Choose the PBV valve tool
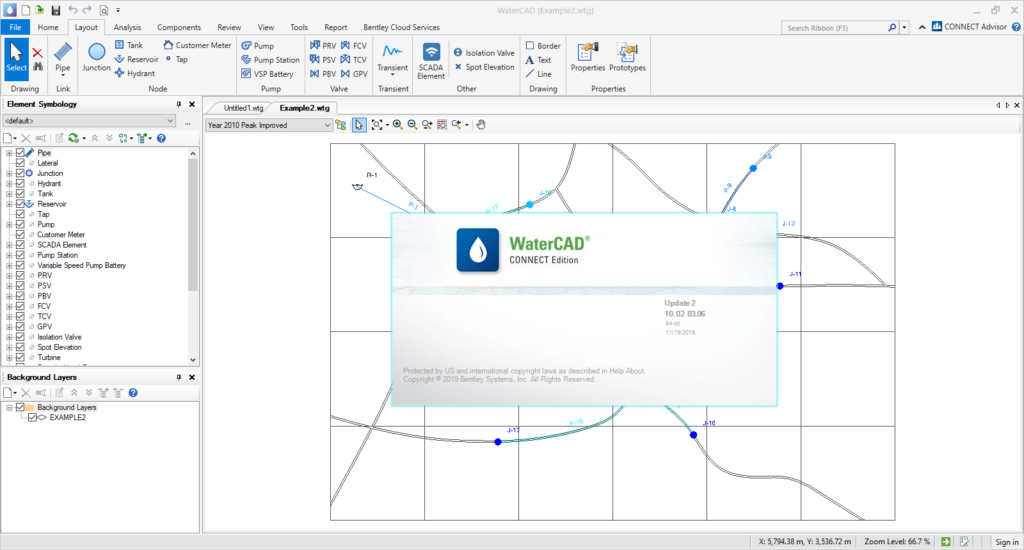This screenshot has height=550, width=1024. pyautogui.click(x=323, y=74)
